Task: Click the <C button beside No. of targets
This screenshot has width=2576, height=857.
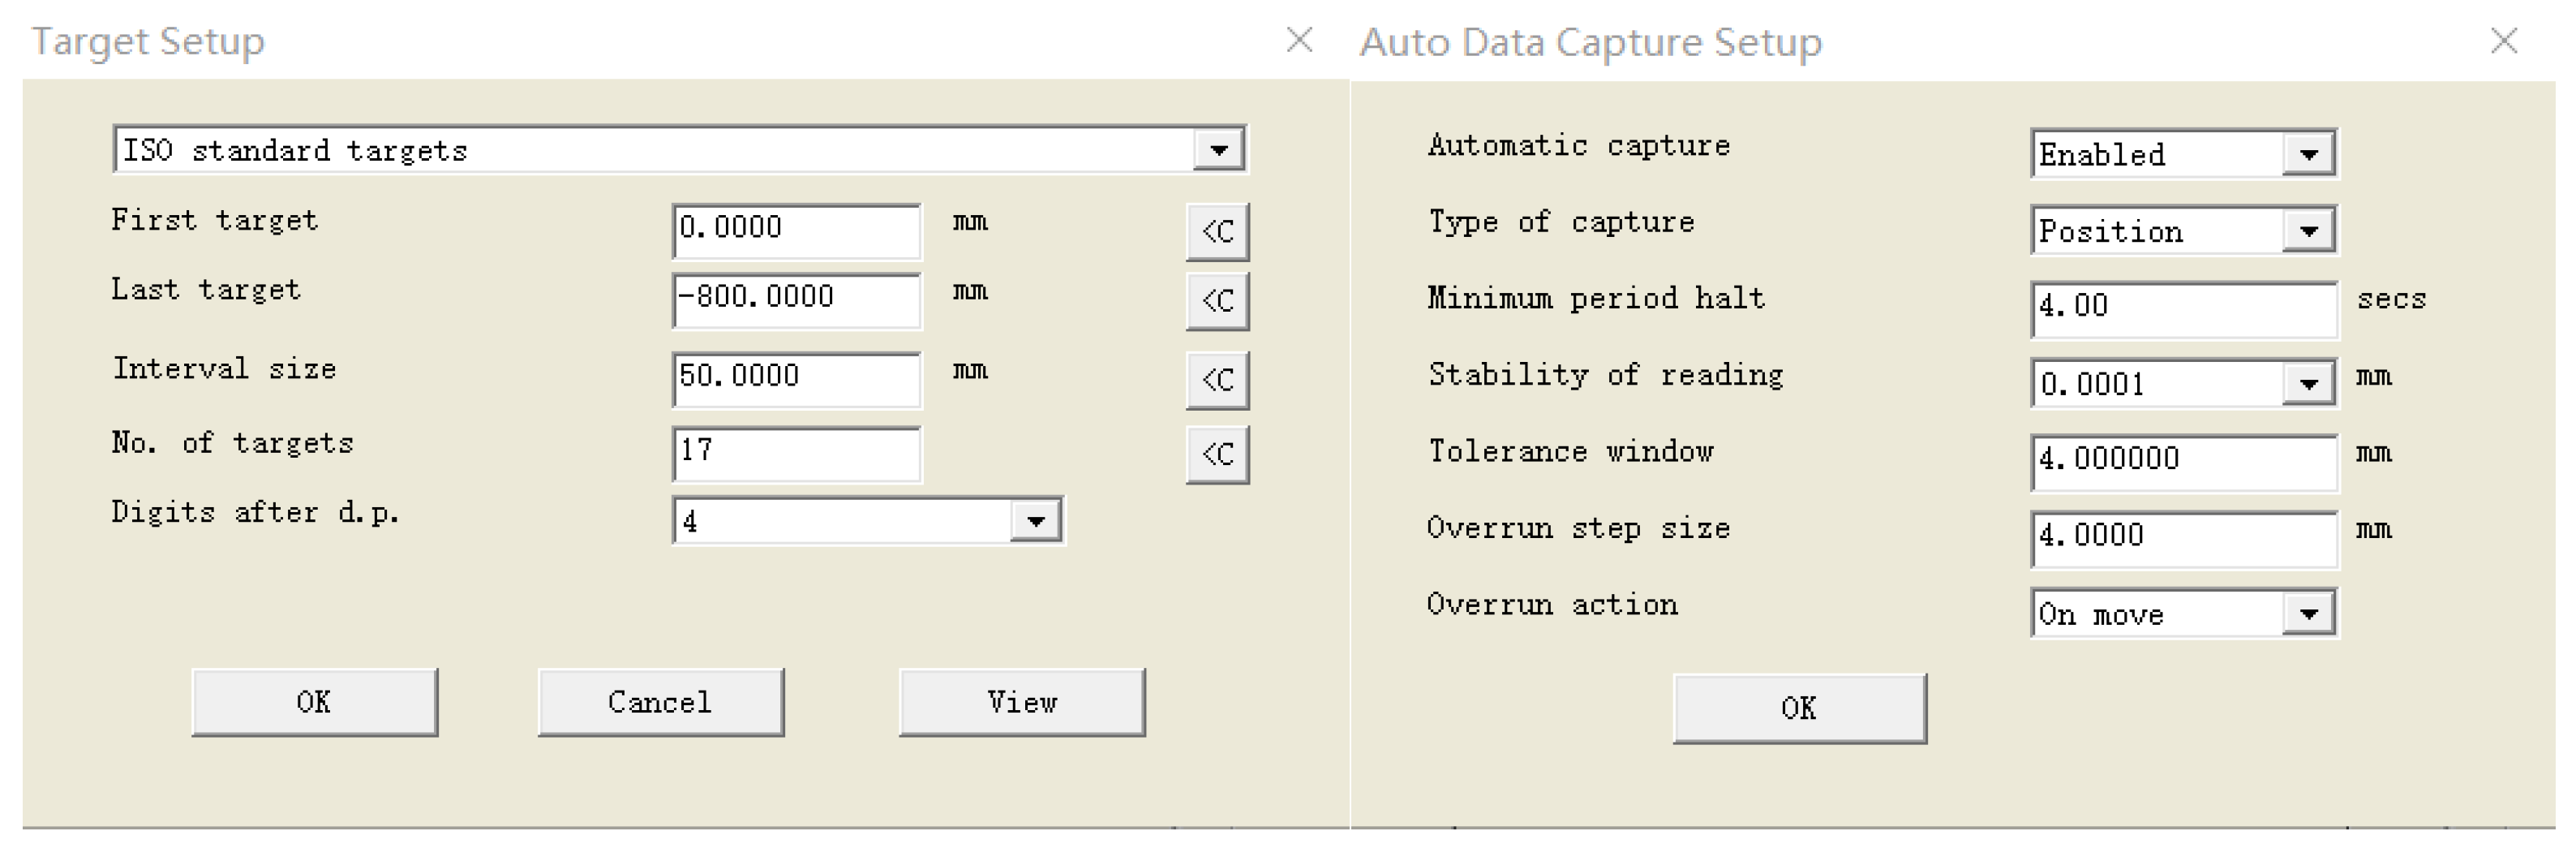Action: (x=1217, y=455)
